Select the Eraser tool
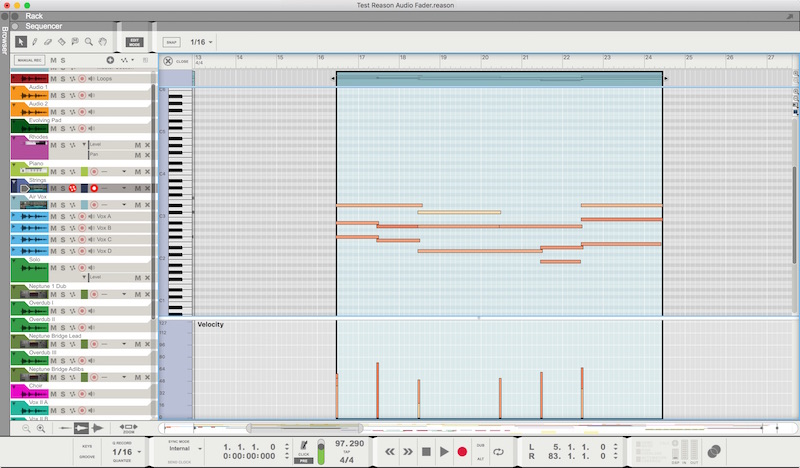The width and height of the screenshot is (800, 468). [x=48, y=42]
